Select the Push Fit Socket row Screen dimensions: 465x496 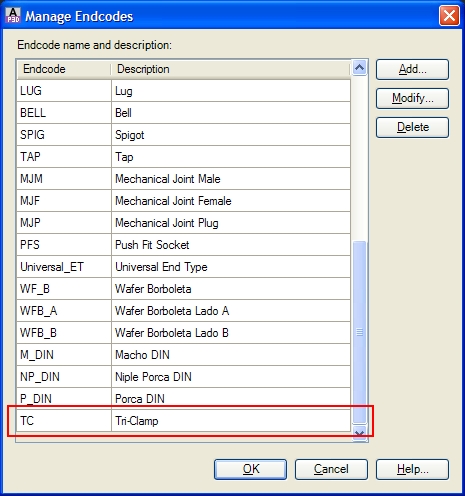pyautogui.click(x=184, y=245)
